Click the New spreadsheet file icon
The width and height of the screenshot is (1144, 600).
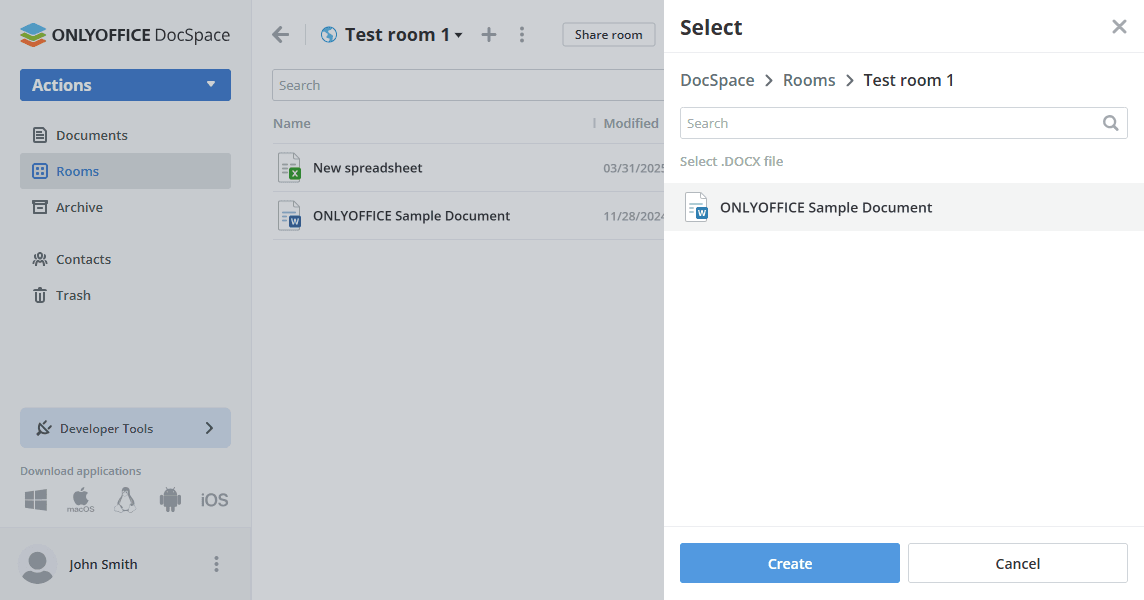[x=289, y=167]
